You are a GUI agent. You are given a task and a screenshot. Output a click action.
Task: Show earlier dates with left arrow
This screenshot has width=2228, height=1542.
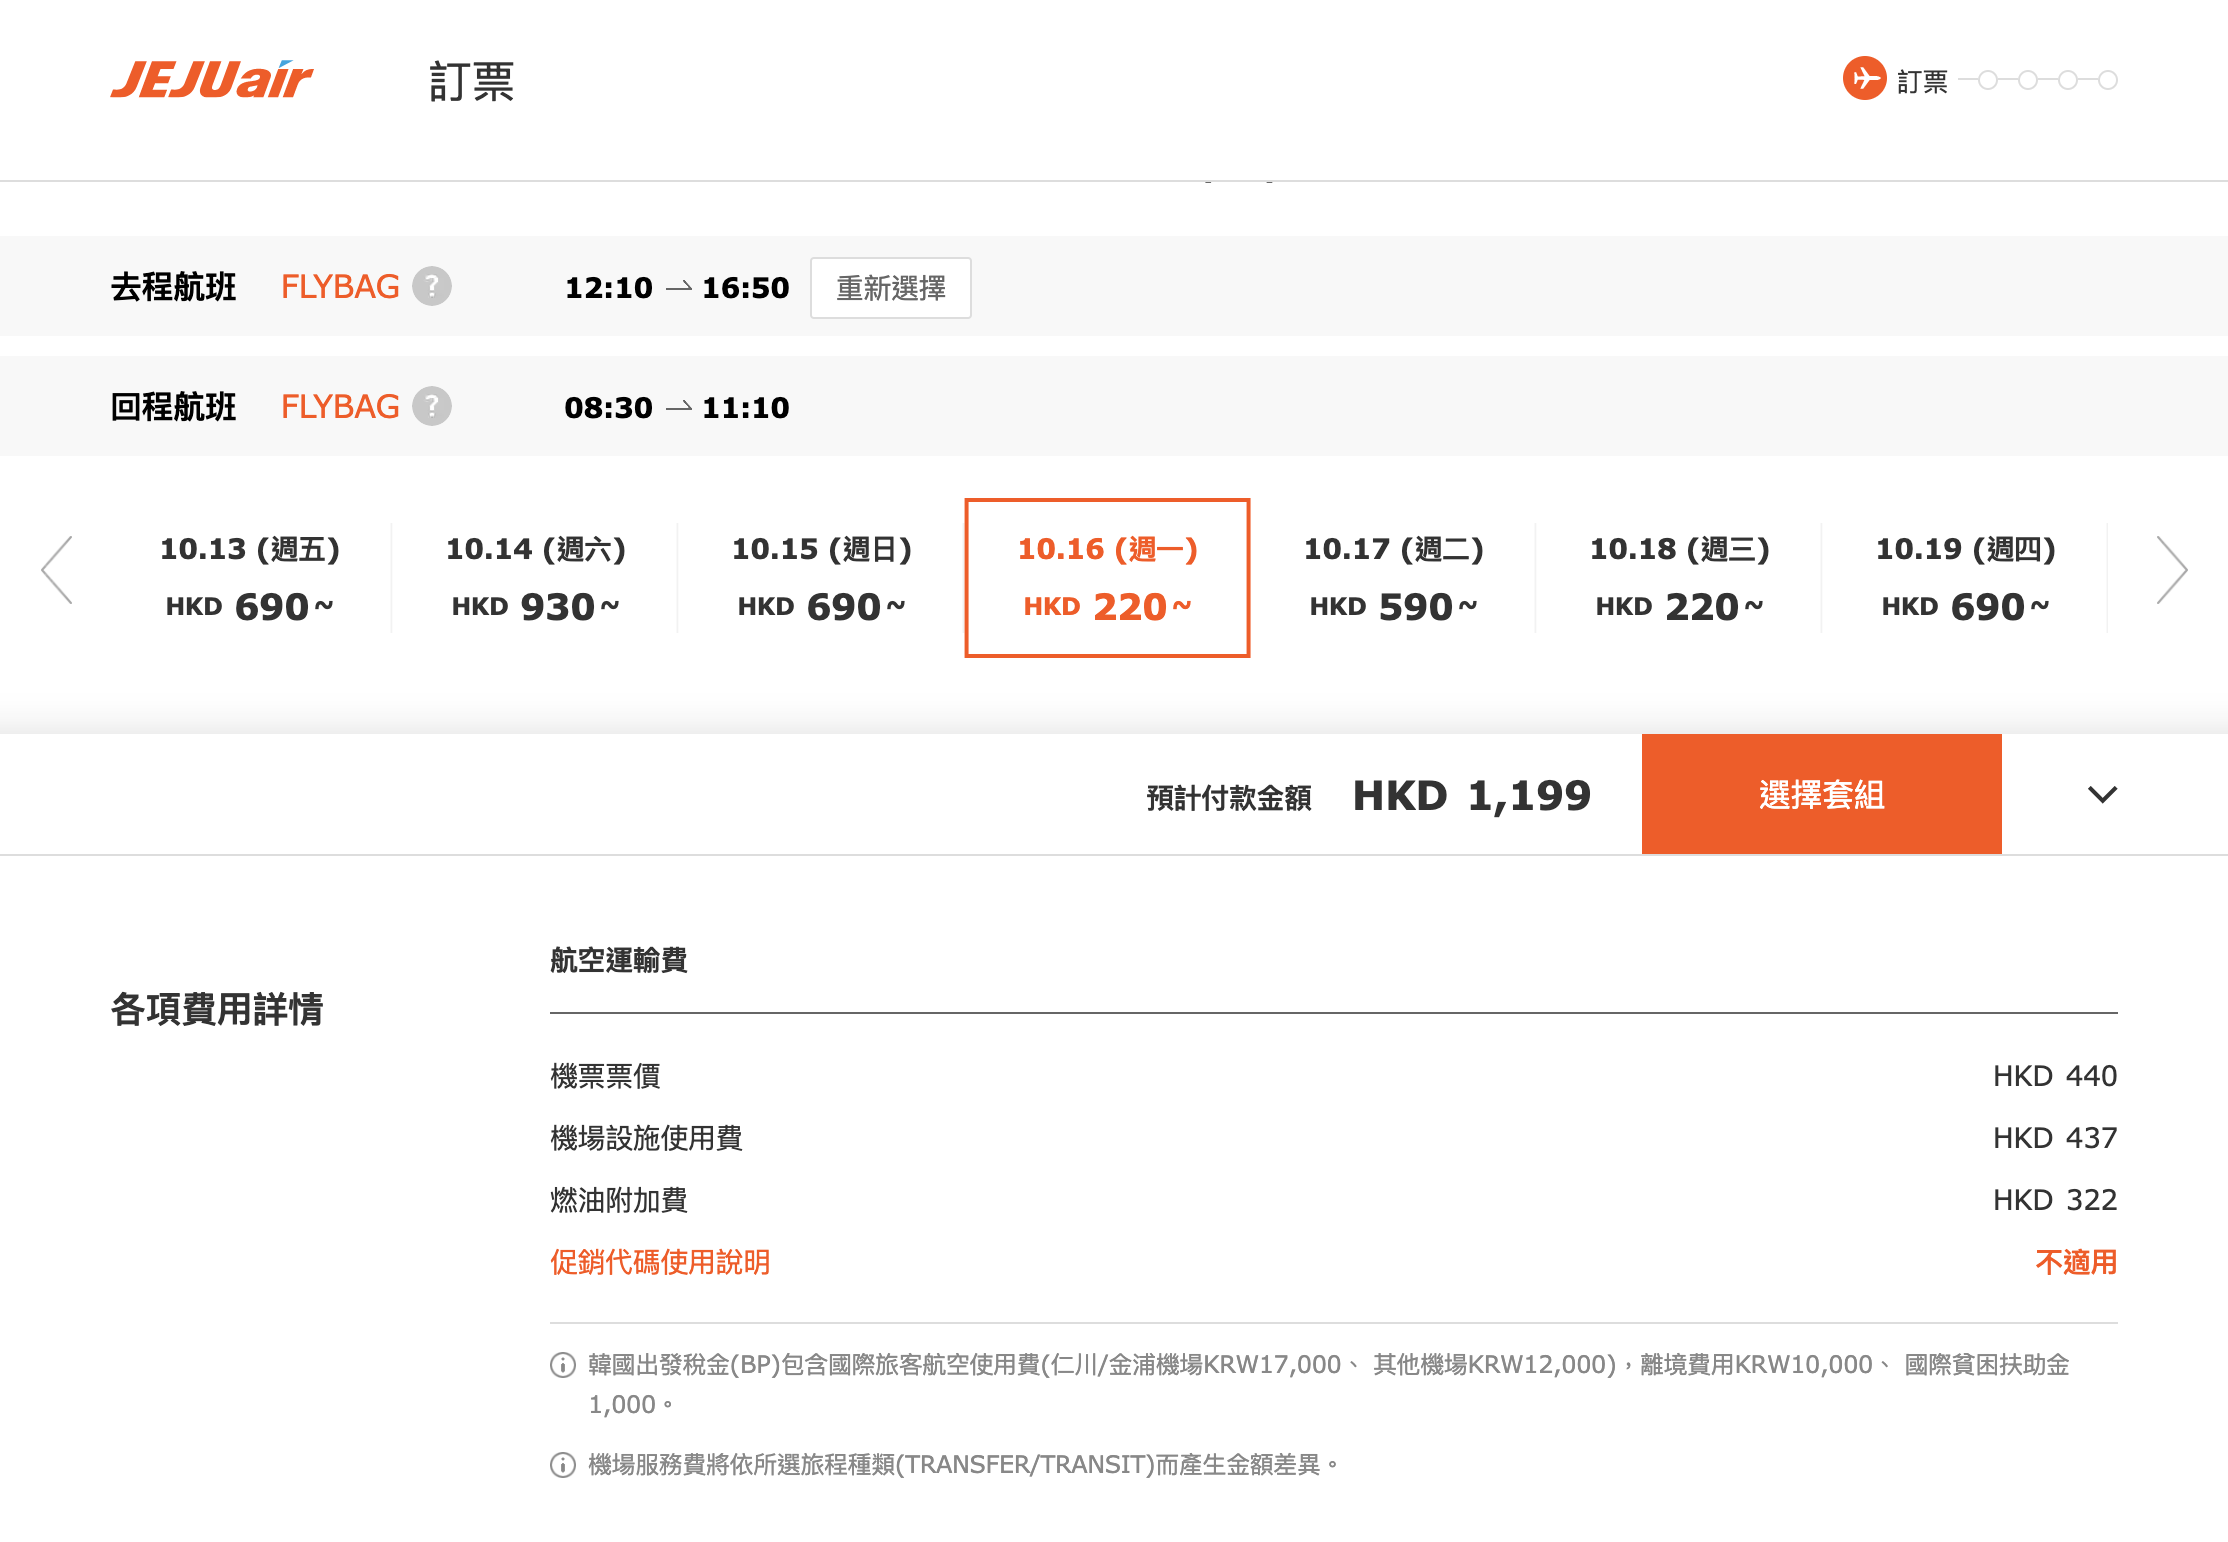[57, 570]
